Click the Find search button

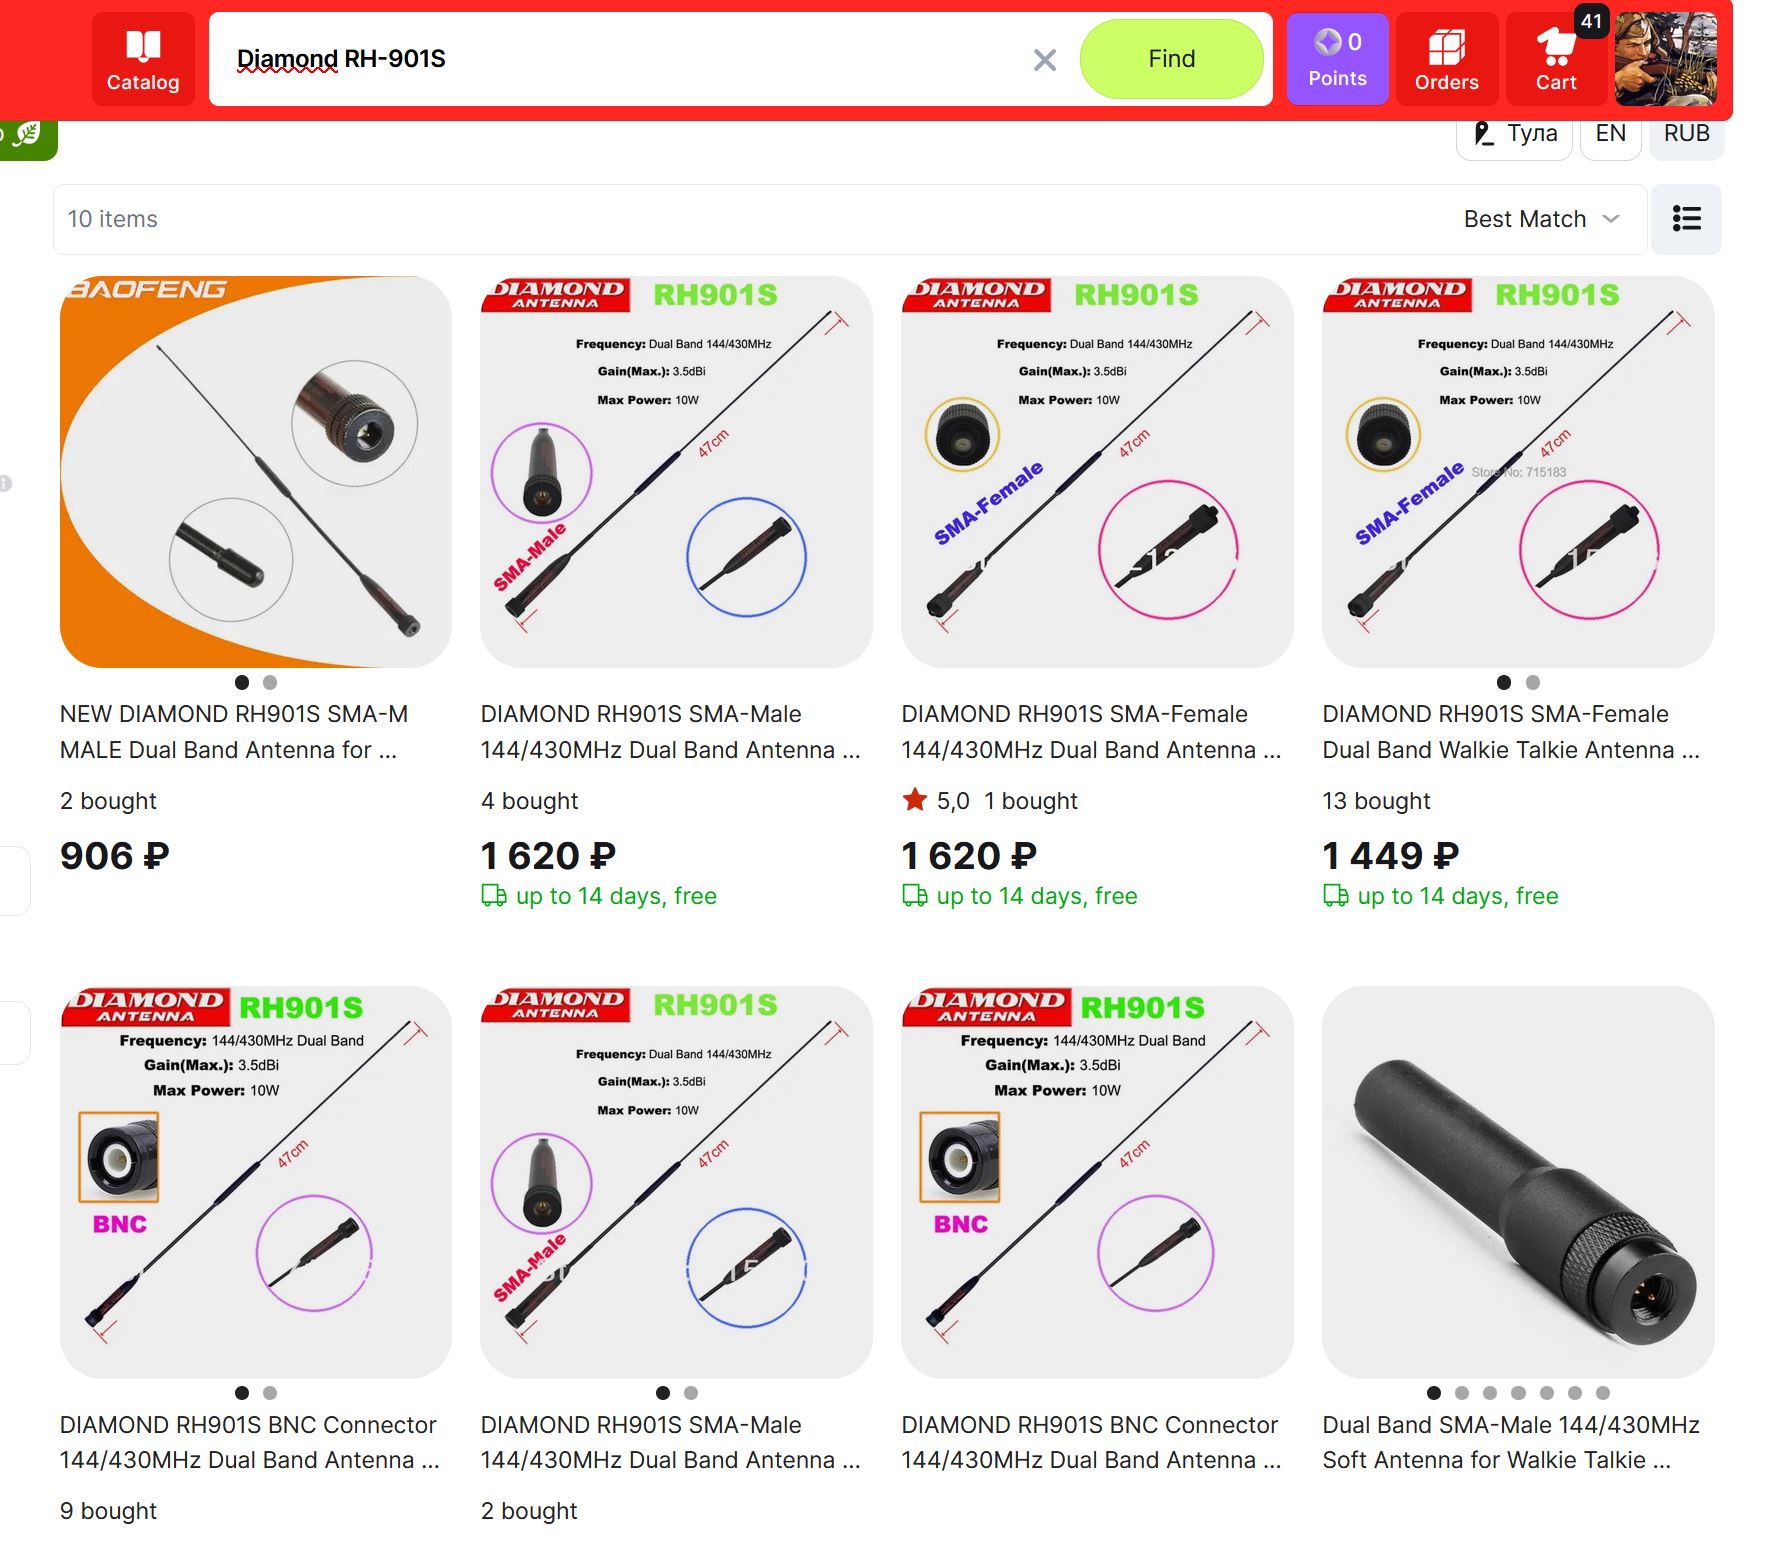(1171, 59)
